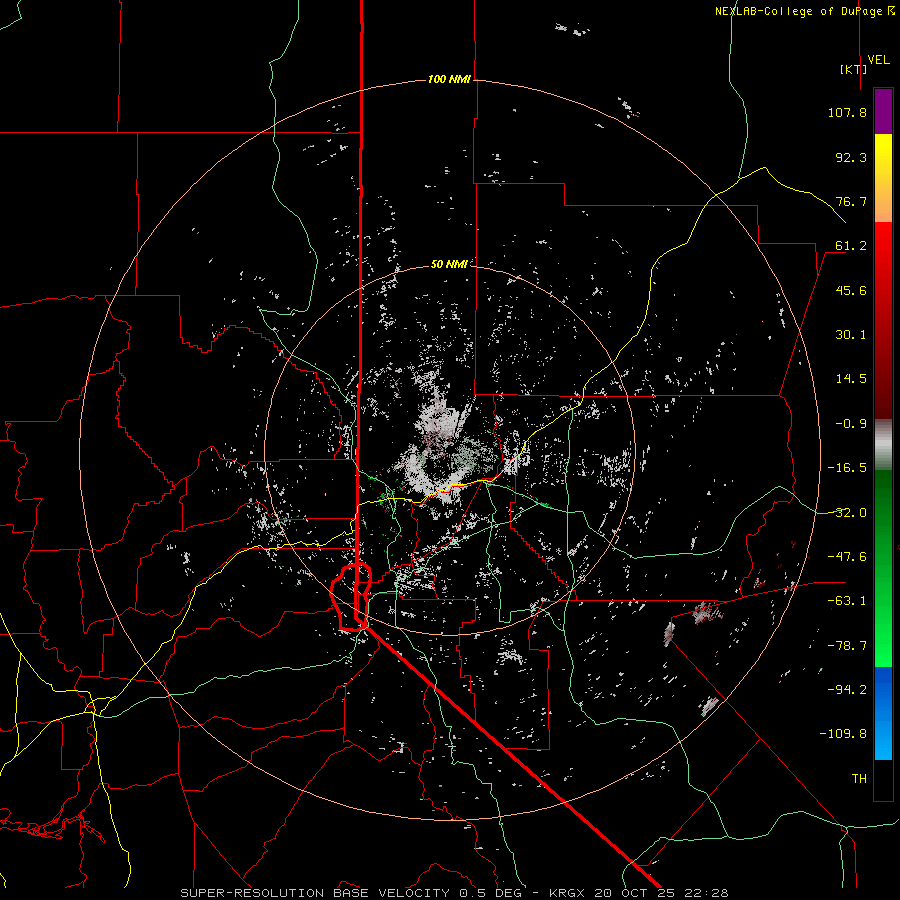
Task: Click the [KT] units label
Action: coord(854,69)
